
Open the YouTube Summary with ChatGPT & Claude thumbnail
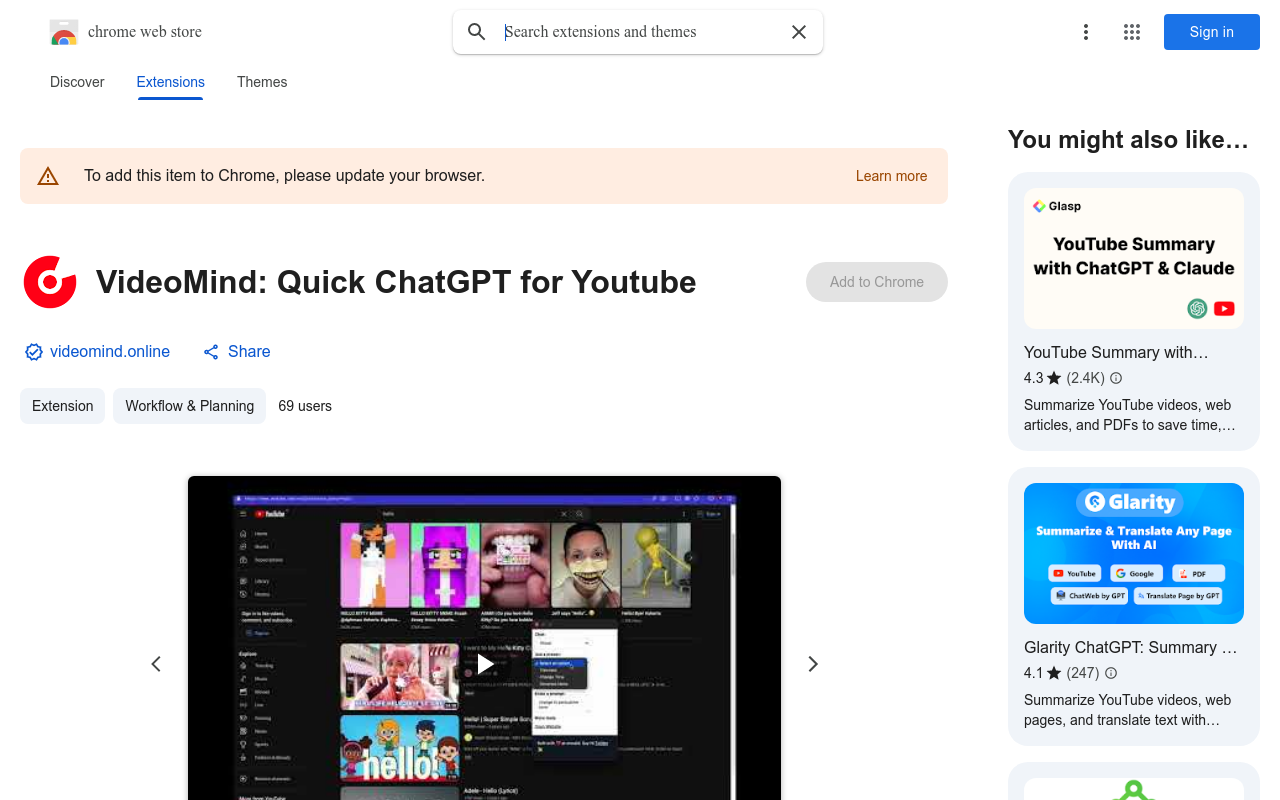[1134, 258]
